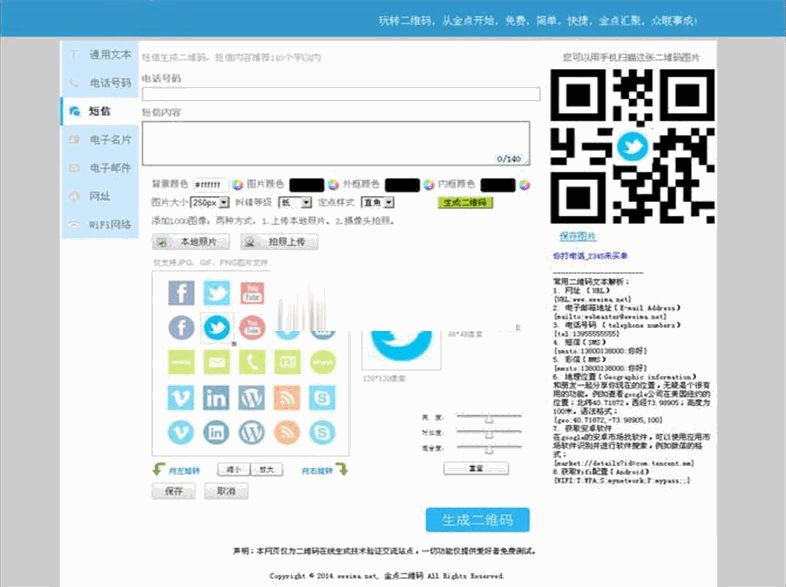The height and width of the screenshot is (587, 786).
Task: Pick the round WordPress logo icon
Action: click(x=252, y=432)
